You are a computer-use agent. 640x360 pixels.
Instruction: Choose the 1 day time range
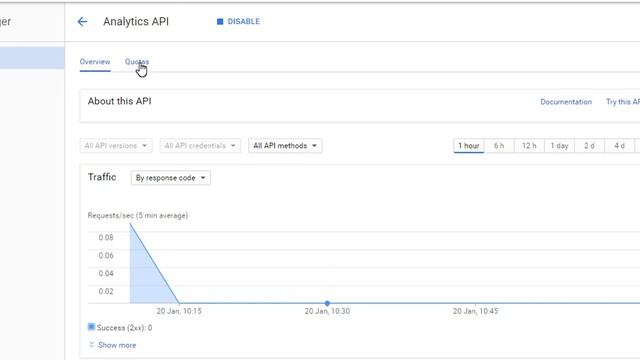pos(559,146)
